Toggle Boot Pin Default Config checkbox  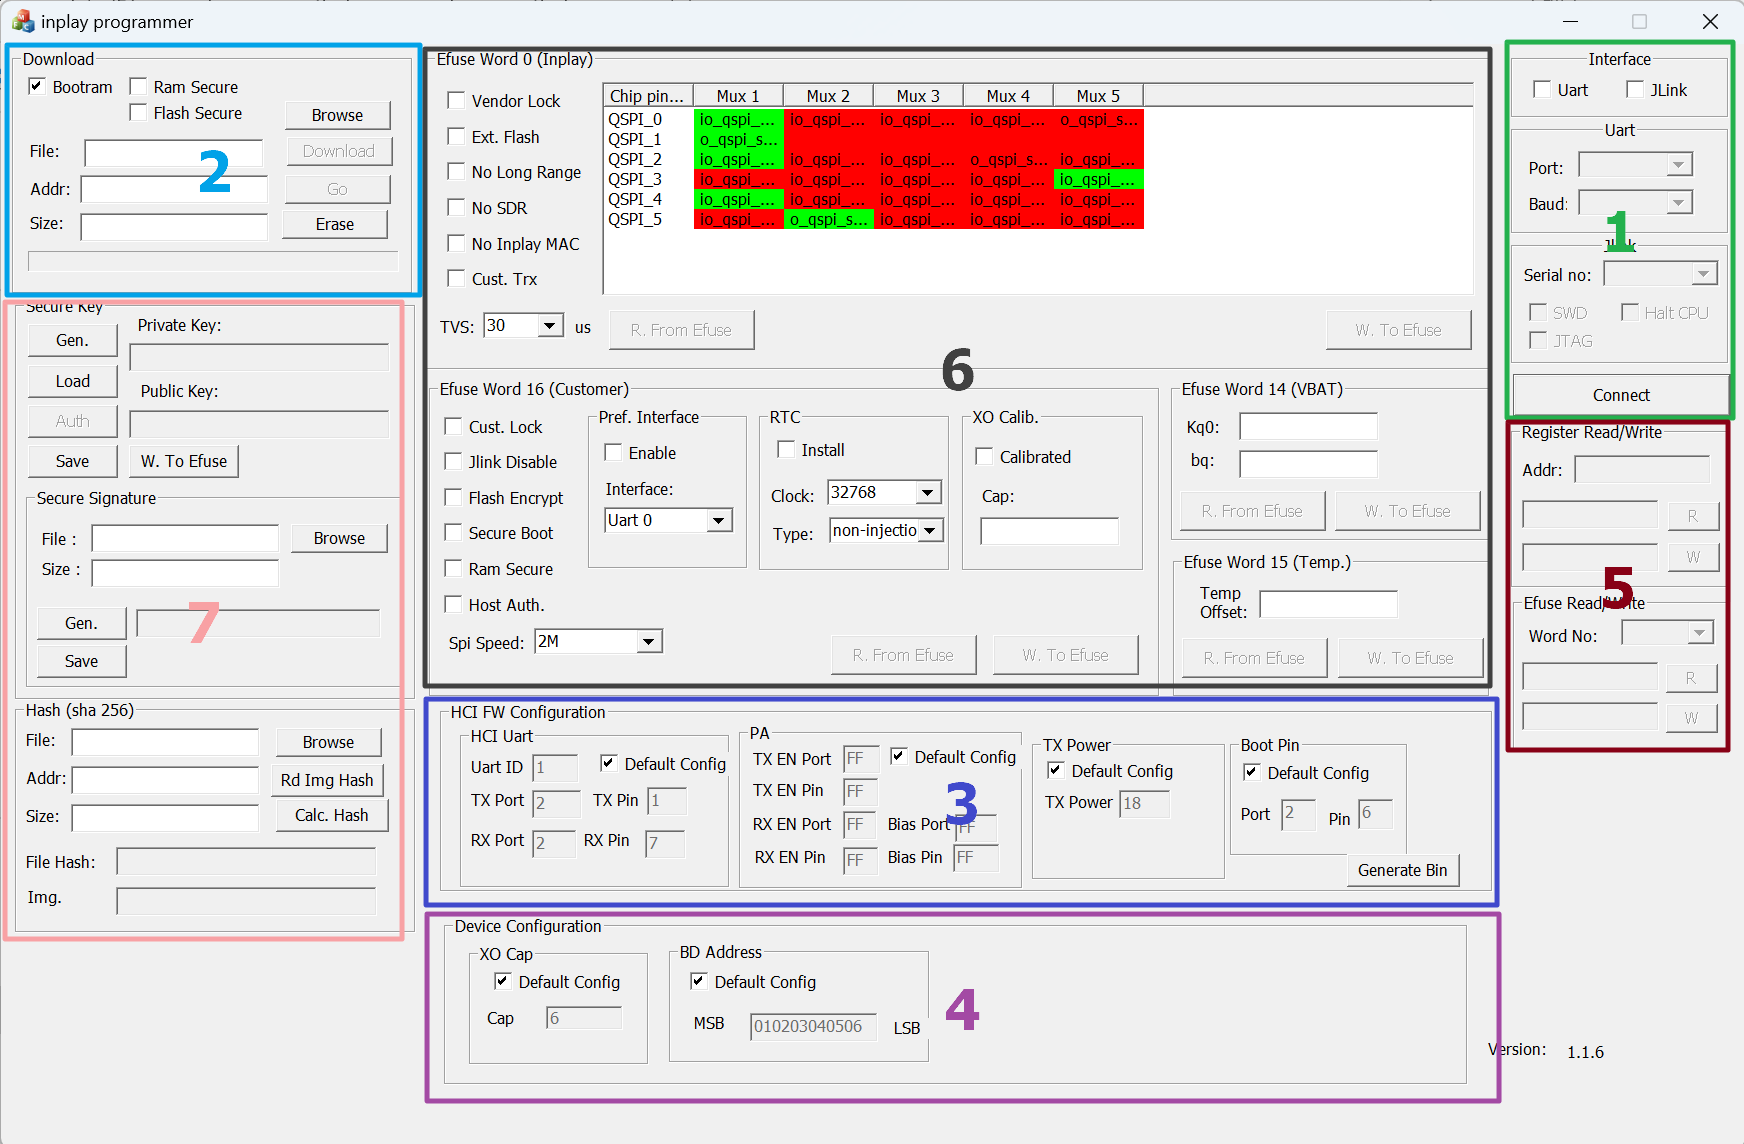pyautogui.click(x=1251, y=772)
